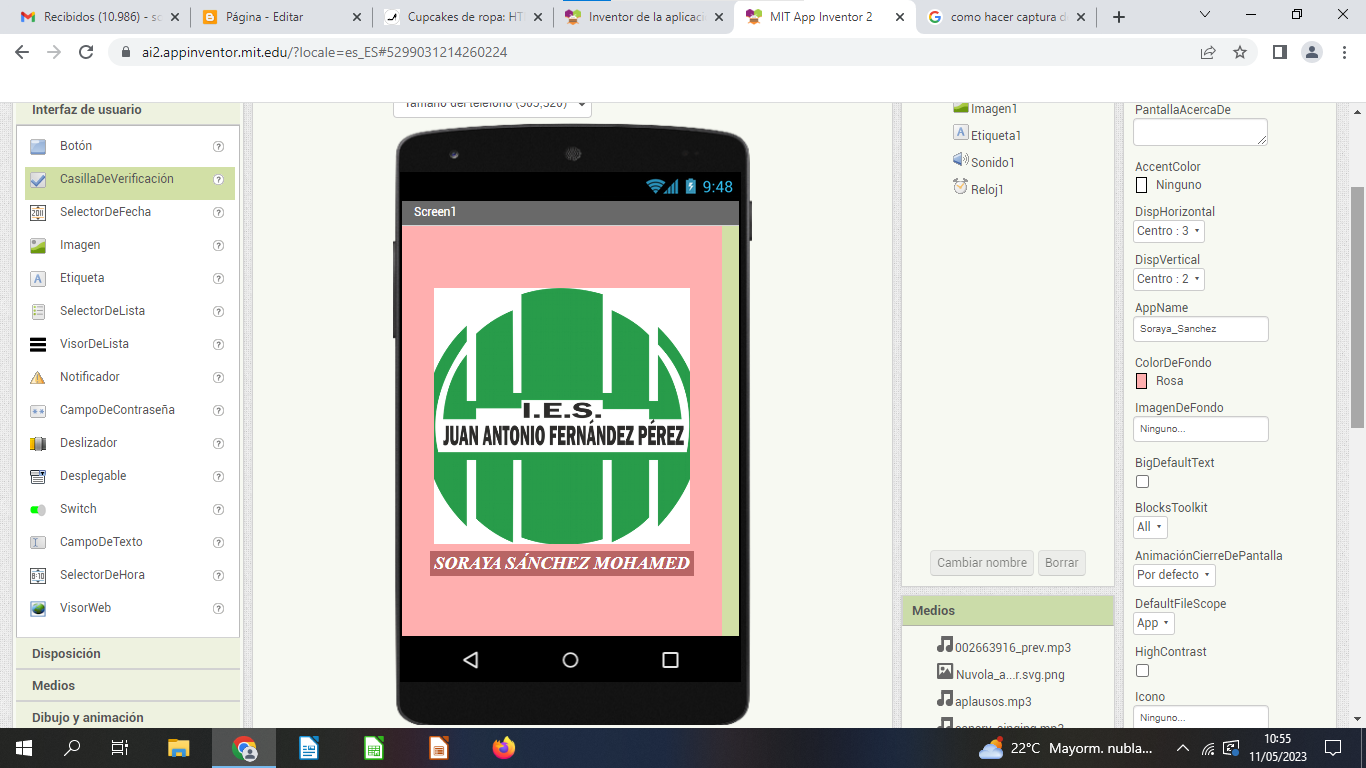The image size is (1366, 768).
Task: Open DefaultFileScope App dropdown
Action: (1154, 623)
